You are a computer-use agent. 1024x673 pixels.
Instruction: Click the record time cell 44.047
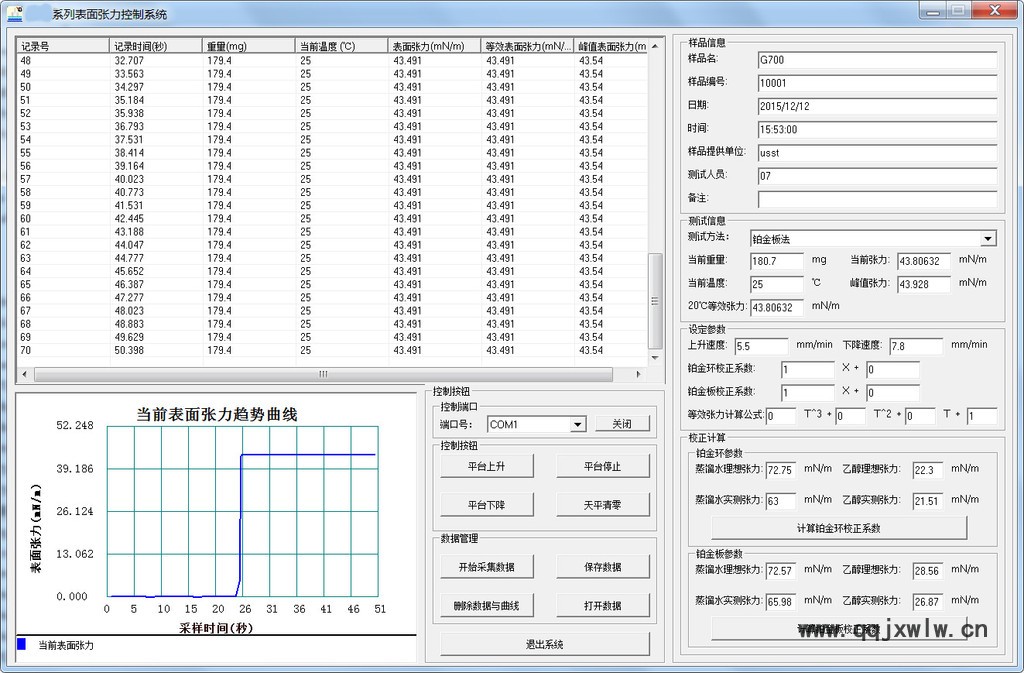click(129, 245)
